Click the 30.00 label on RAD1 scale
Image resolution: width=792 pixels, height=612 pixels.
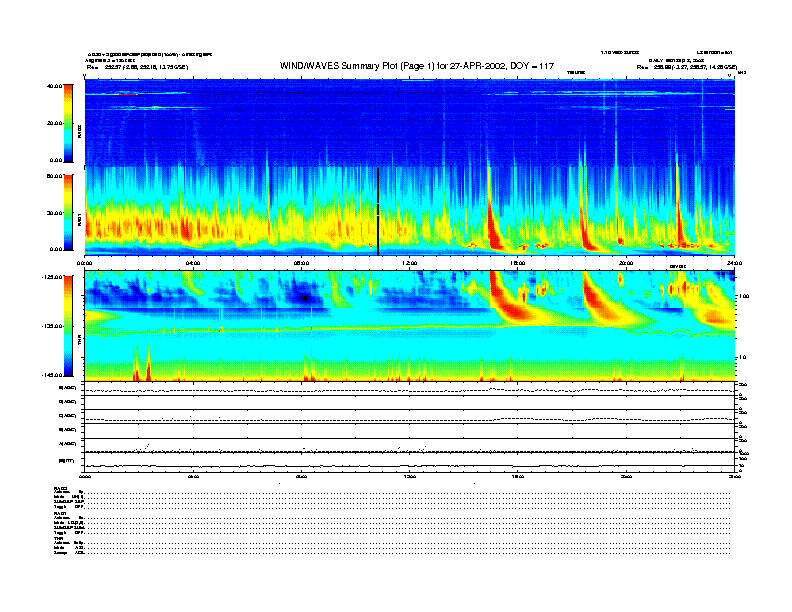55,213
